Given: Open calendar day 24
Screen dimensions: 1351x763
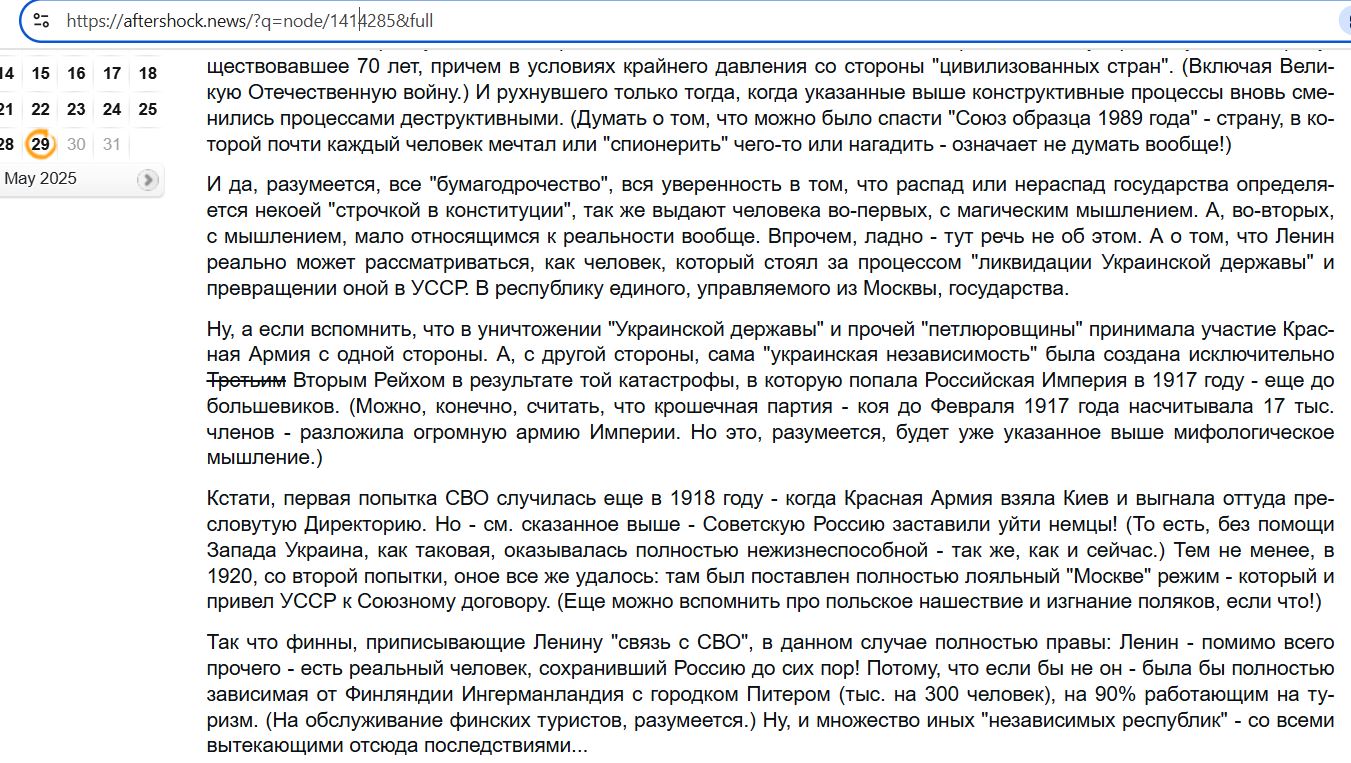Looking at the screenshot, I should pos(112,109).
